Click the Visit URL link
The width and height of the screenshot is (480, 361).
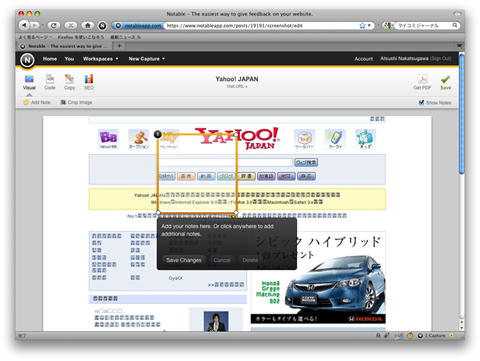(237, 86)
